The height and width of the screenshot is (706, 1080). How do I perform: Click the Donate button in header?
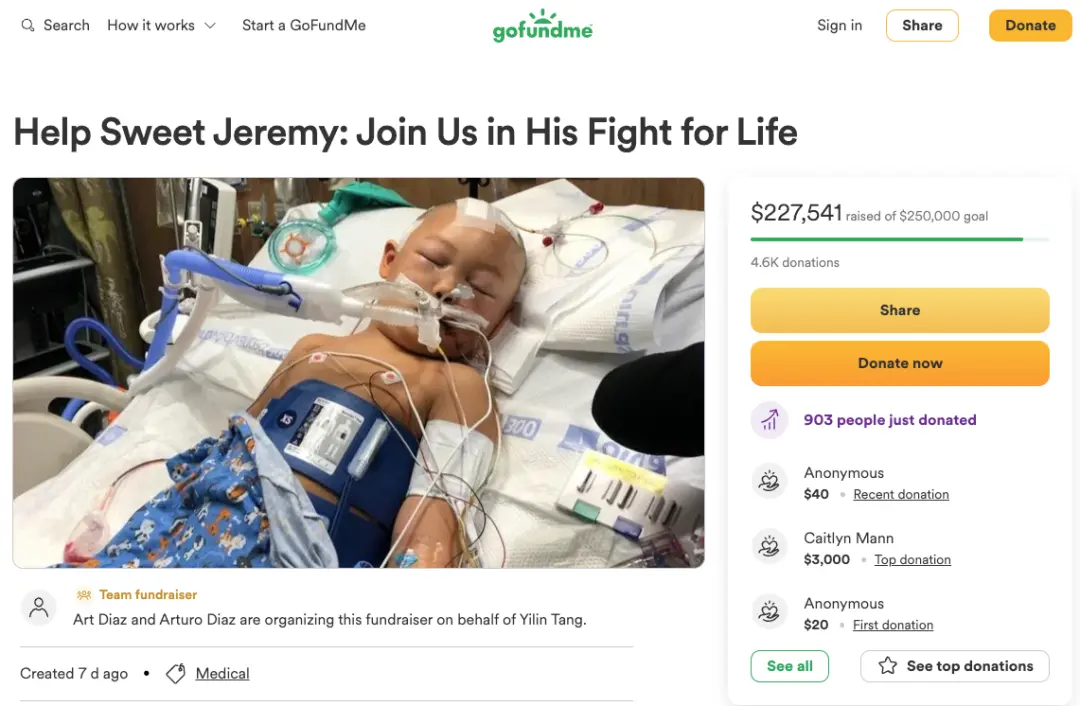click(x=1029, y=25)
